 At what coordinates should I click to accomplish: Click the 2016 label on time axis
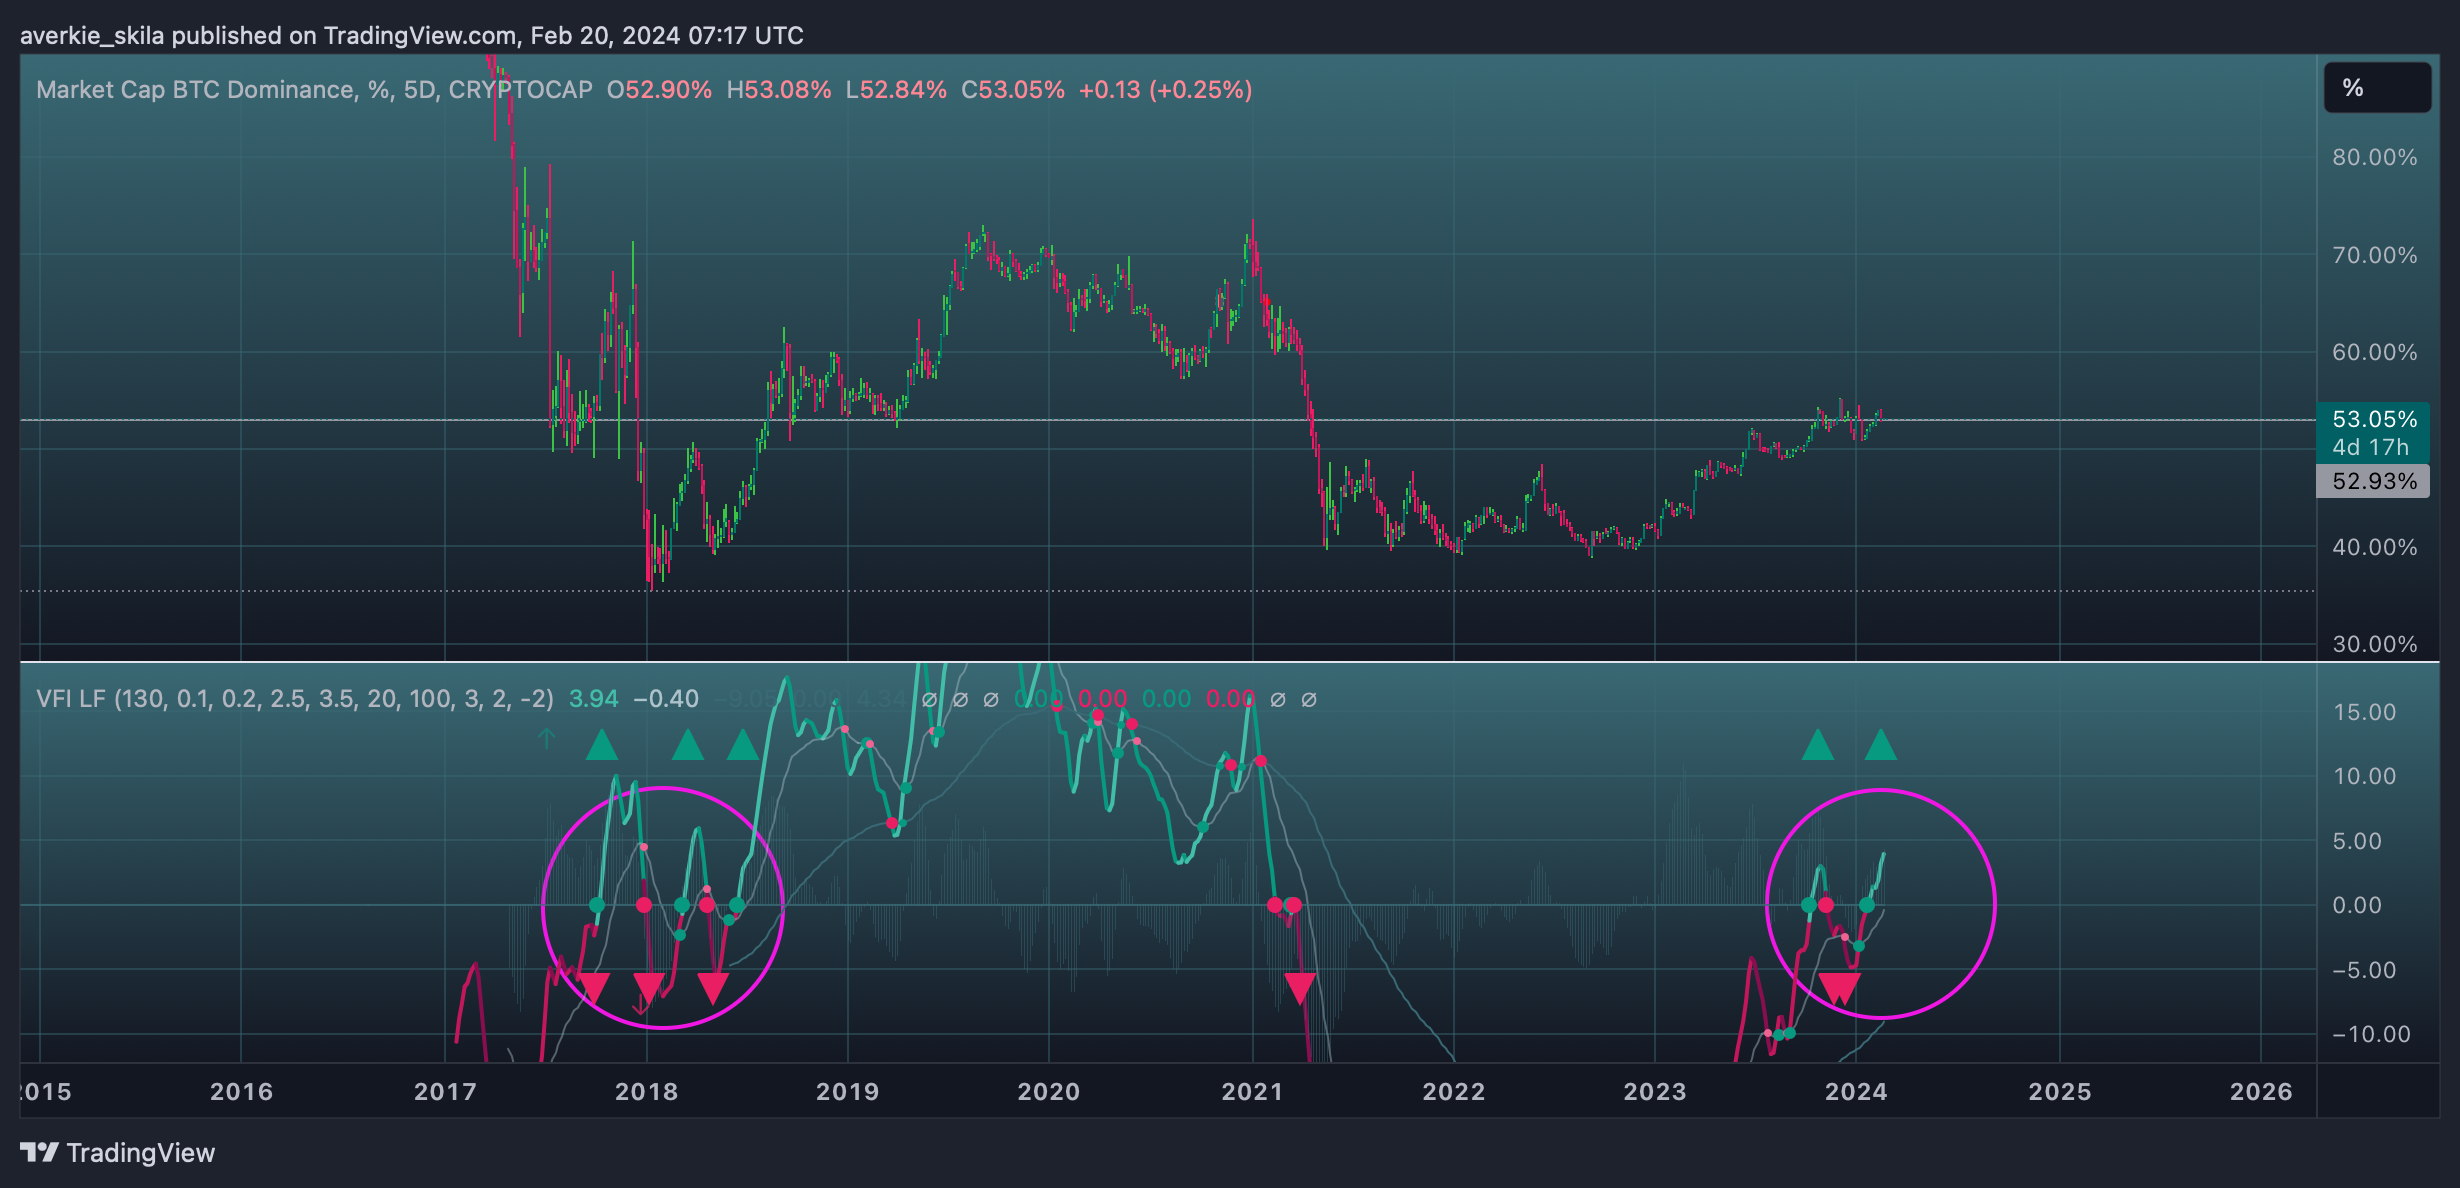point(241,1091)
